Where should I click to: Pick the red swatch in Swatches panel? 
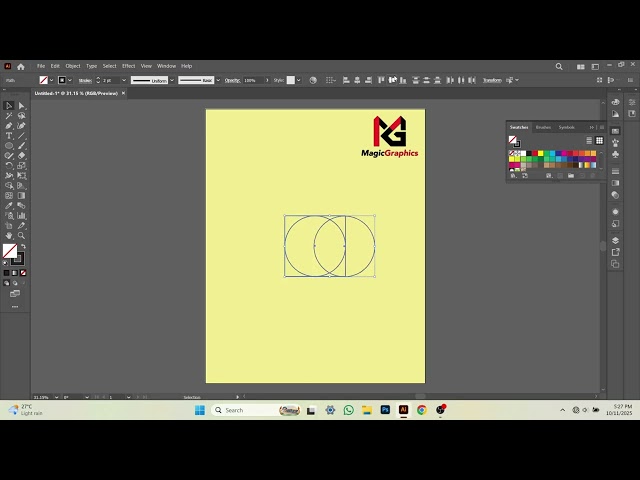click(x=535, y=153)
